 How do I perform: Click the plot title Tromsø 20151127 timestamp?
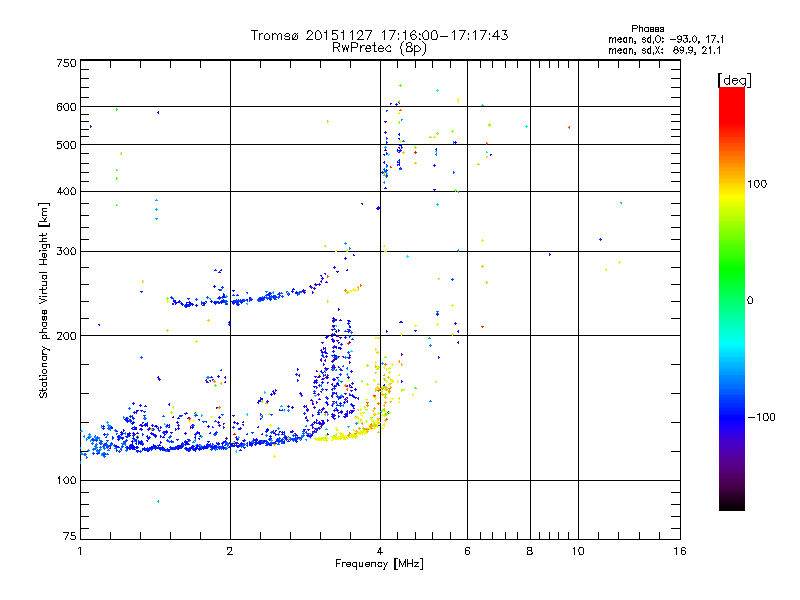coord(379,35)
